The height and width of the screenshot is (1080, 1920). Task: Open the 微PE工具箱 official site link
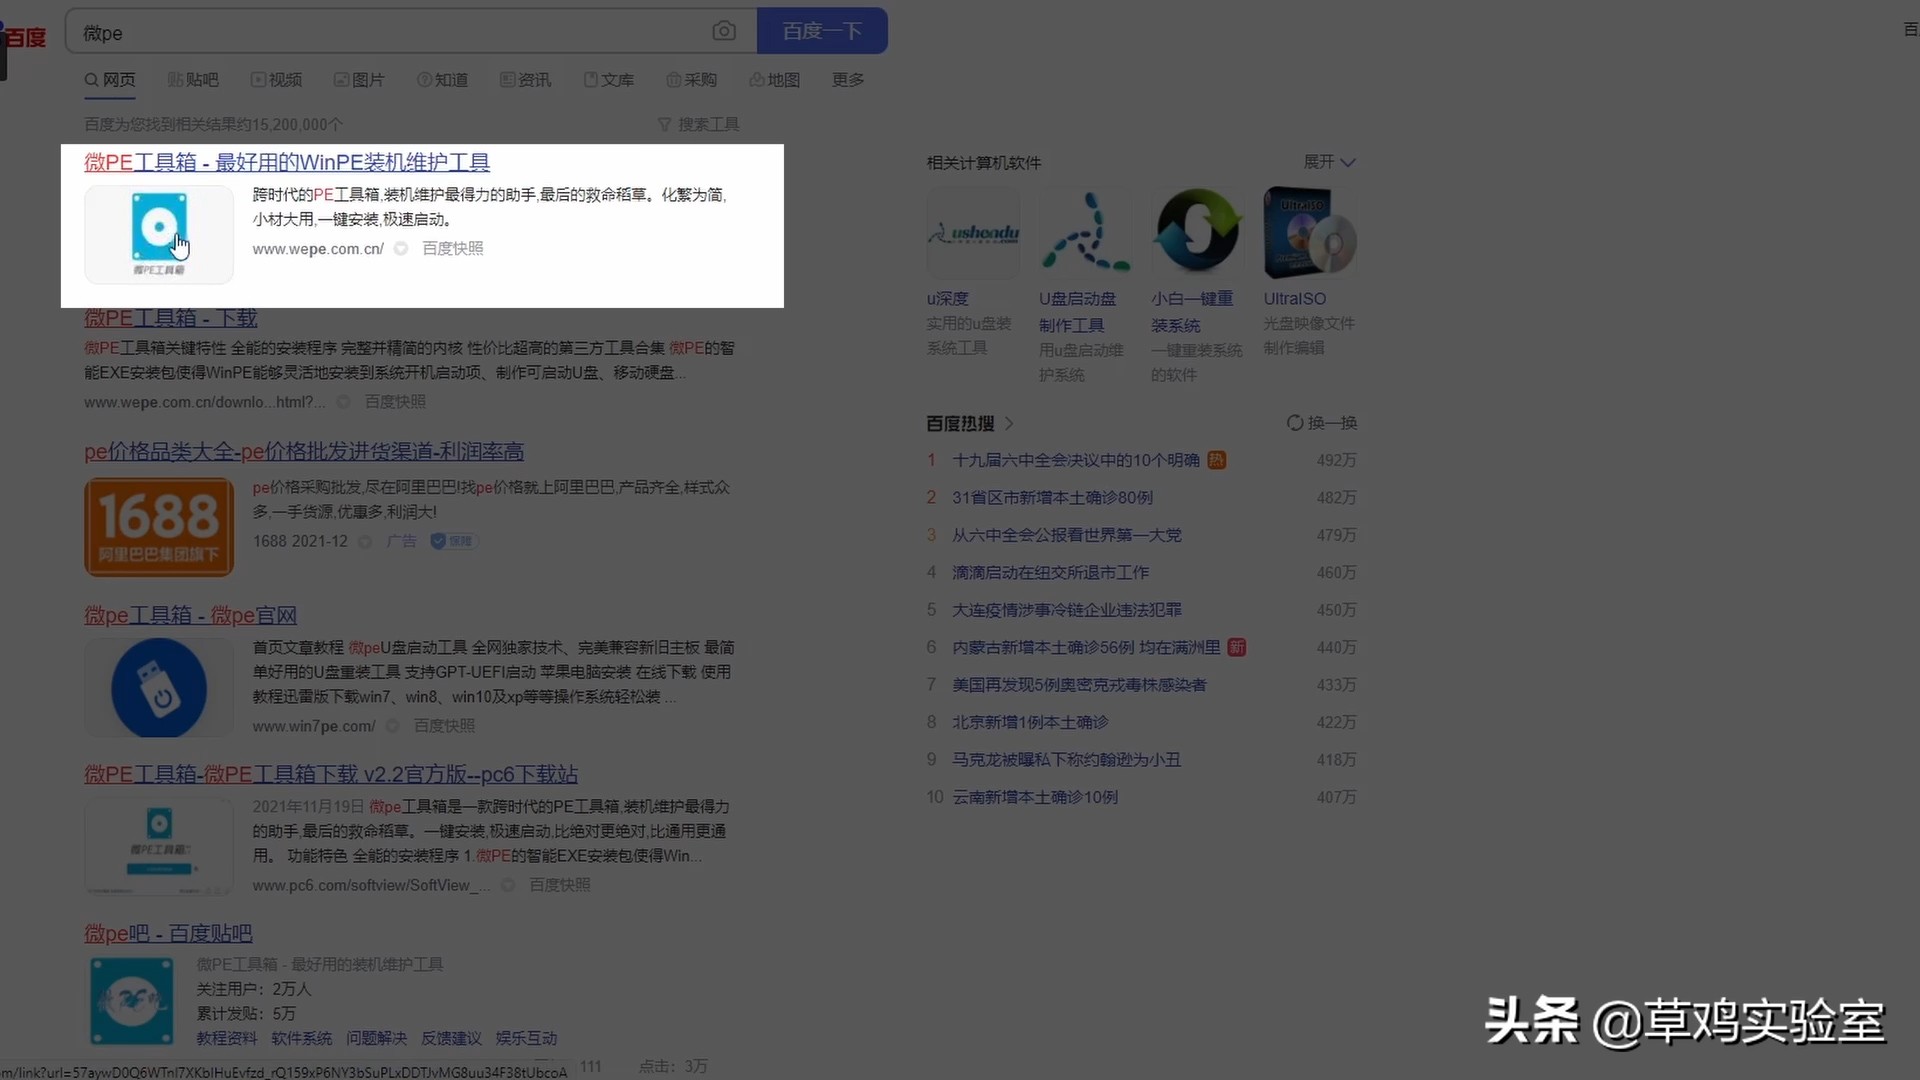286,161
